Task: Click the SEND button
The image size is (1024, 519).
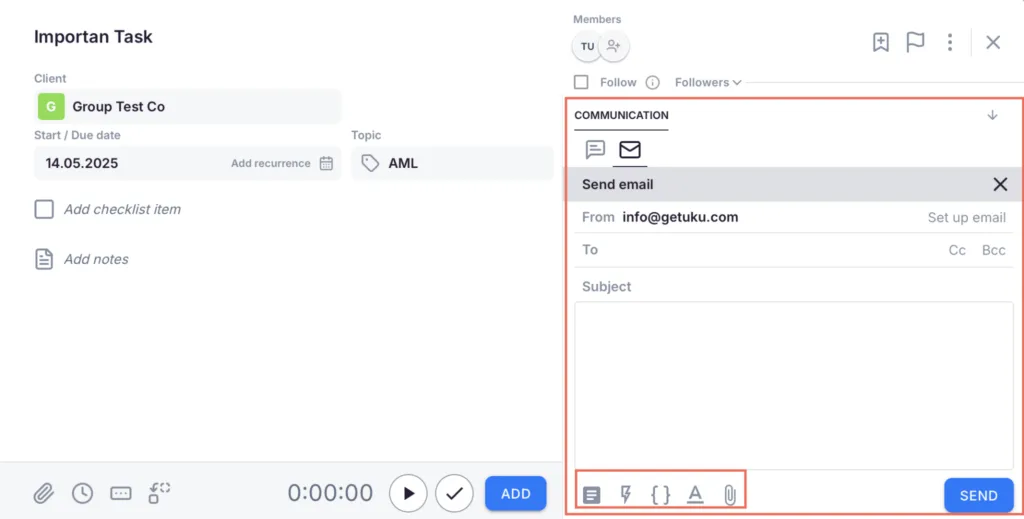Action: coord(978,495)
